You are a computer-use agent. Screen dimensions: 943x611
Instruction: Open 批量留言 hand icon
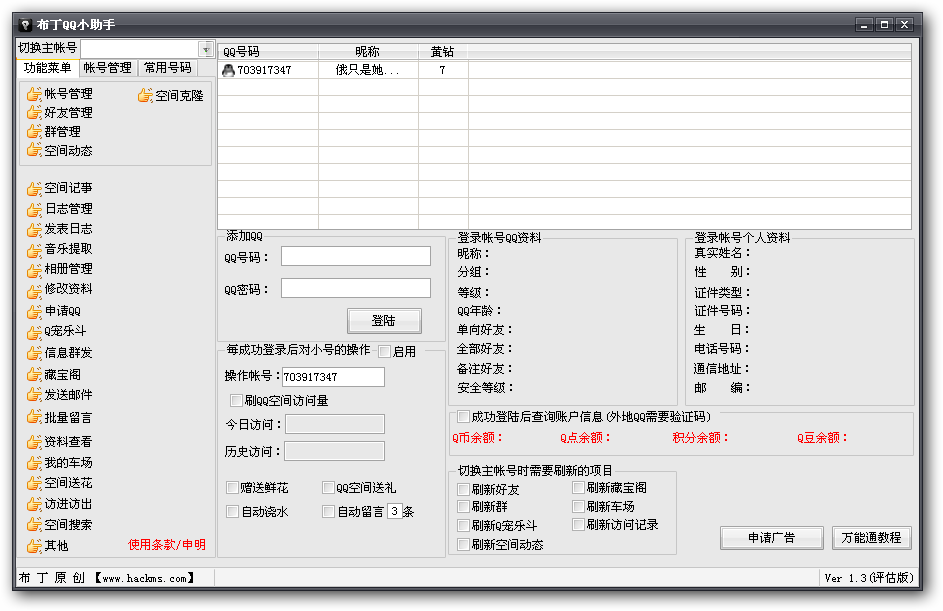tap(34, 416)
